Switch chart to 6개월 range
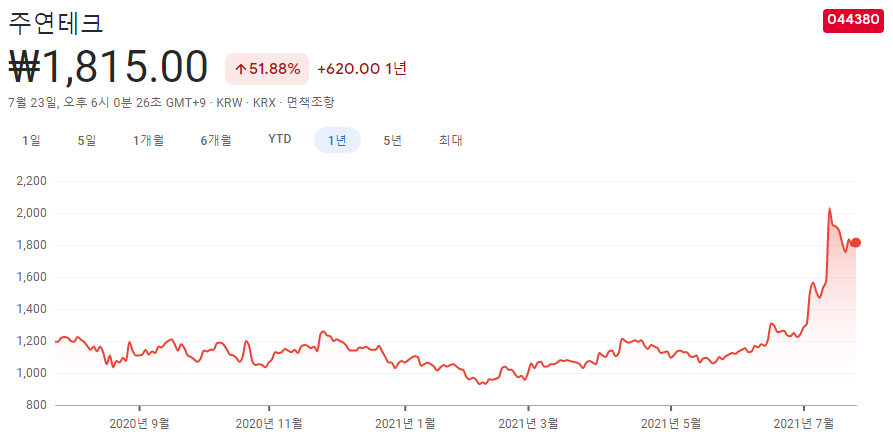 click(216, 141)
